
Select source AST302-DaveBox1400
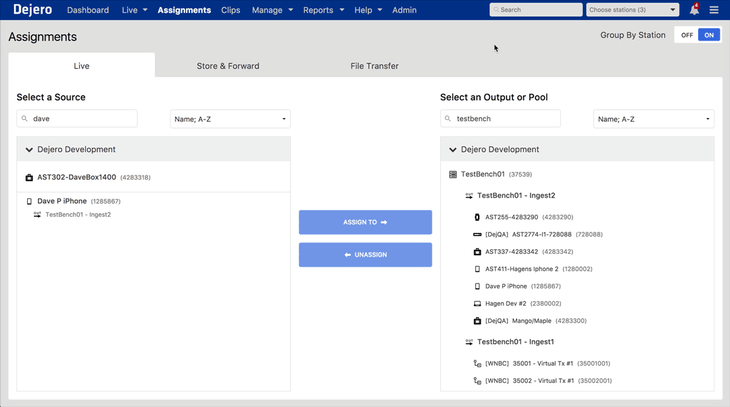154,177
